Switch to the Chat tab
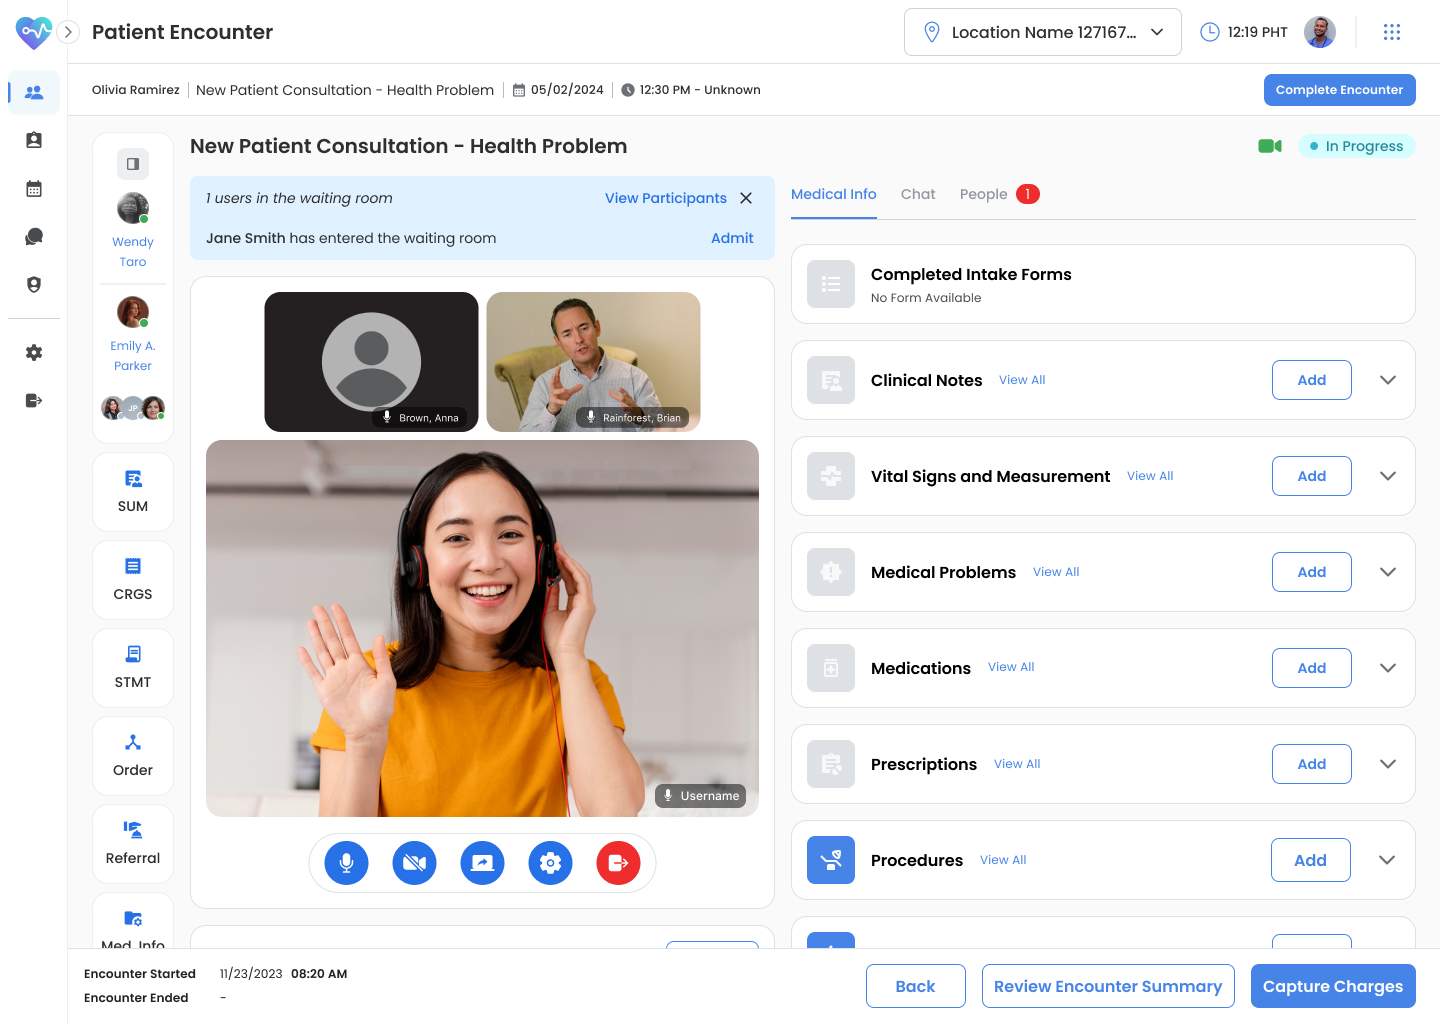 (917, 193)
